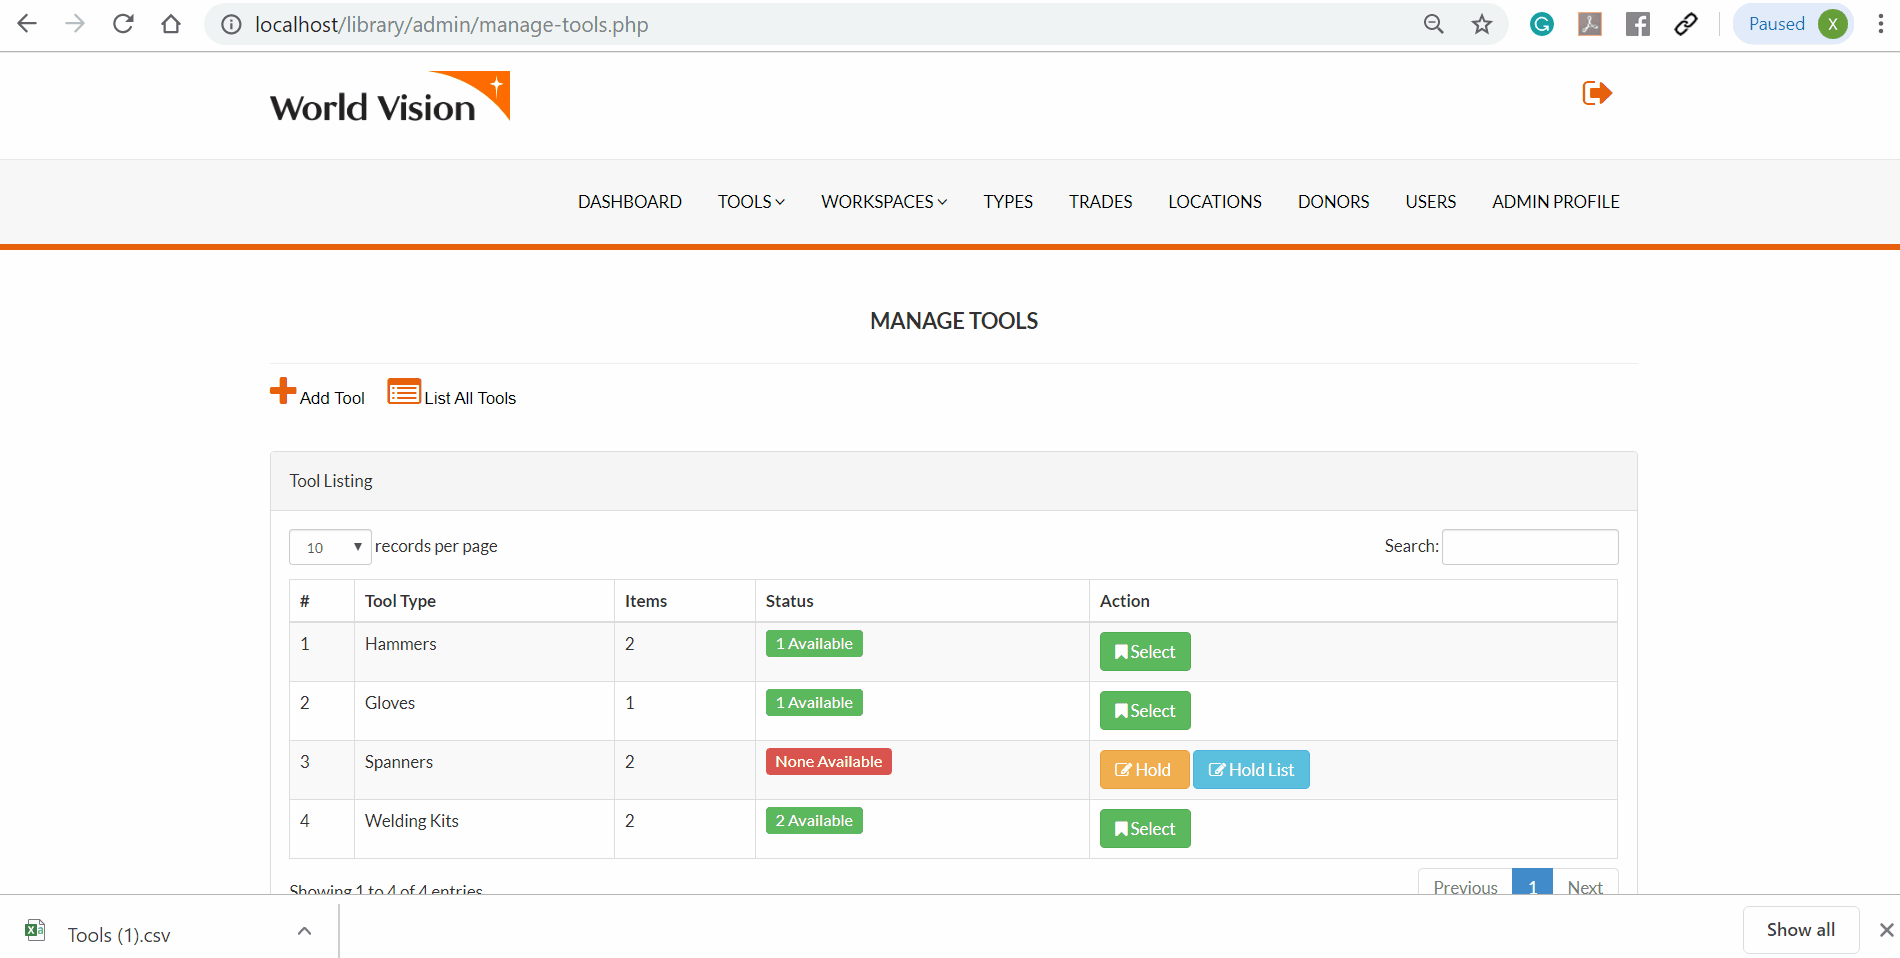
Task: Open the records per page dropdown
Action: click(x=330, y=547)
